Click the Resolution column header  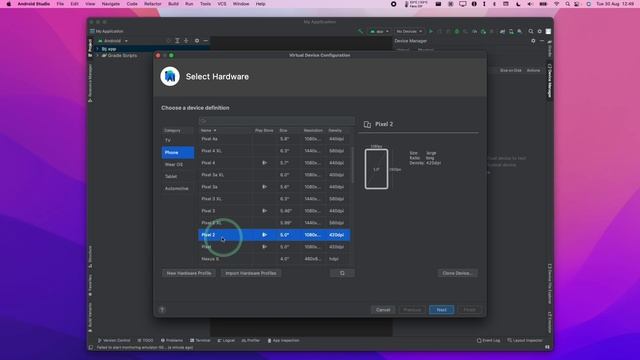coord(313,130)
